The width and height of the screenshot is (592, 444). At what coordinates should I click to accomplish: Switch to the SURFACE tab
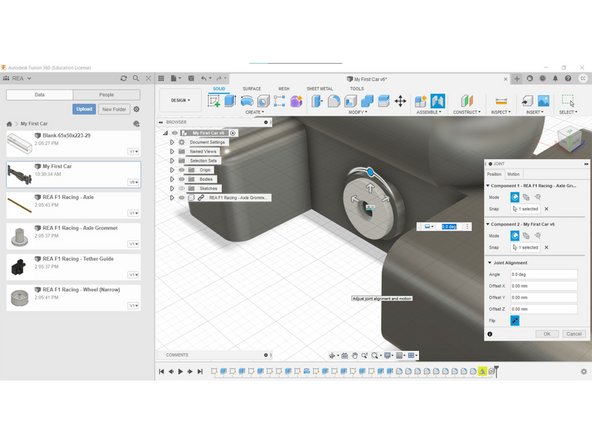pos(252,89)
